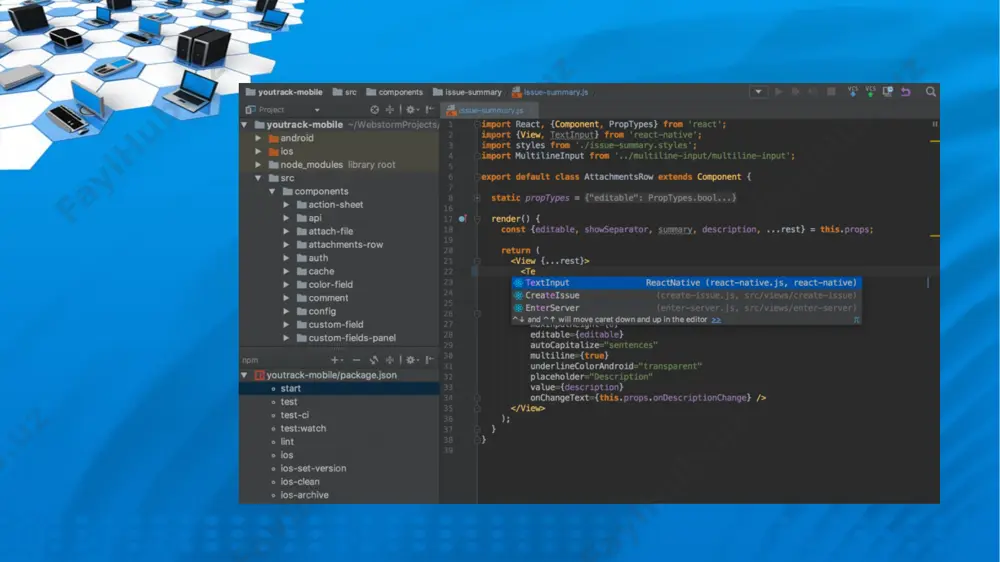Viewport: 1000px width, 562px height.
Task: Click youtrack-mobile breadcrumb in navigation bar
Action: click(x=284, y=92)
